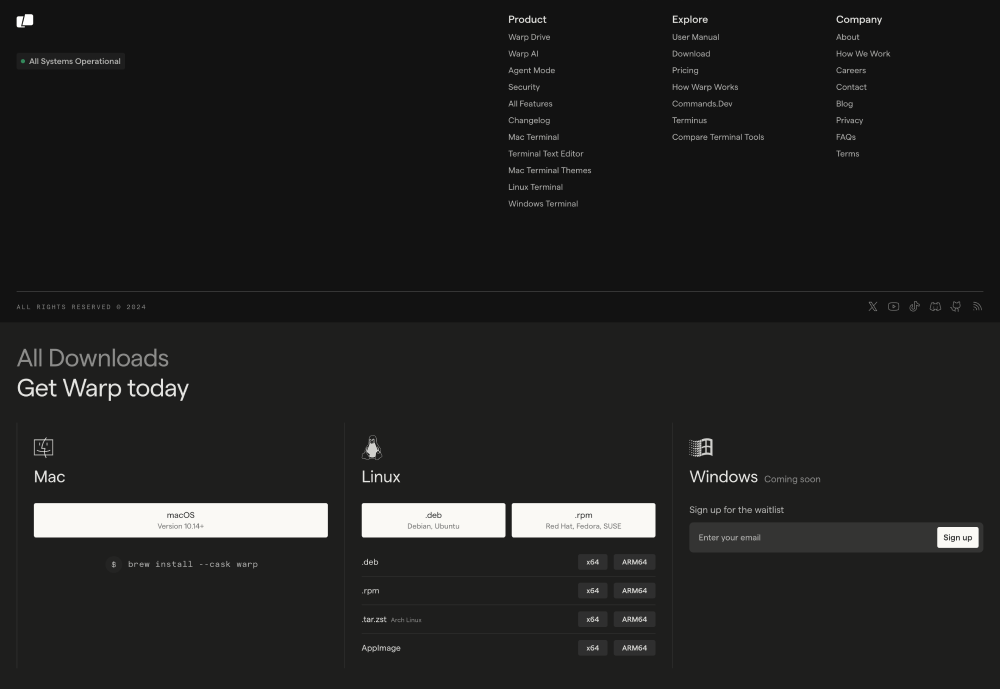Visit the Commands.Dev link
The width and height of the screenshot is (1000, 689).
702,103
